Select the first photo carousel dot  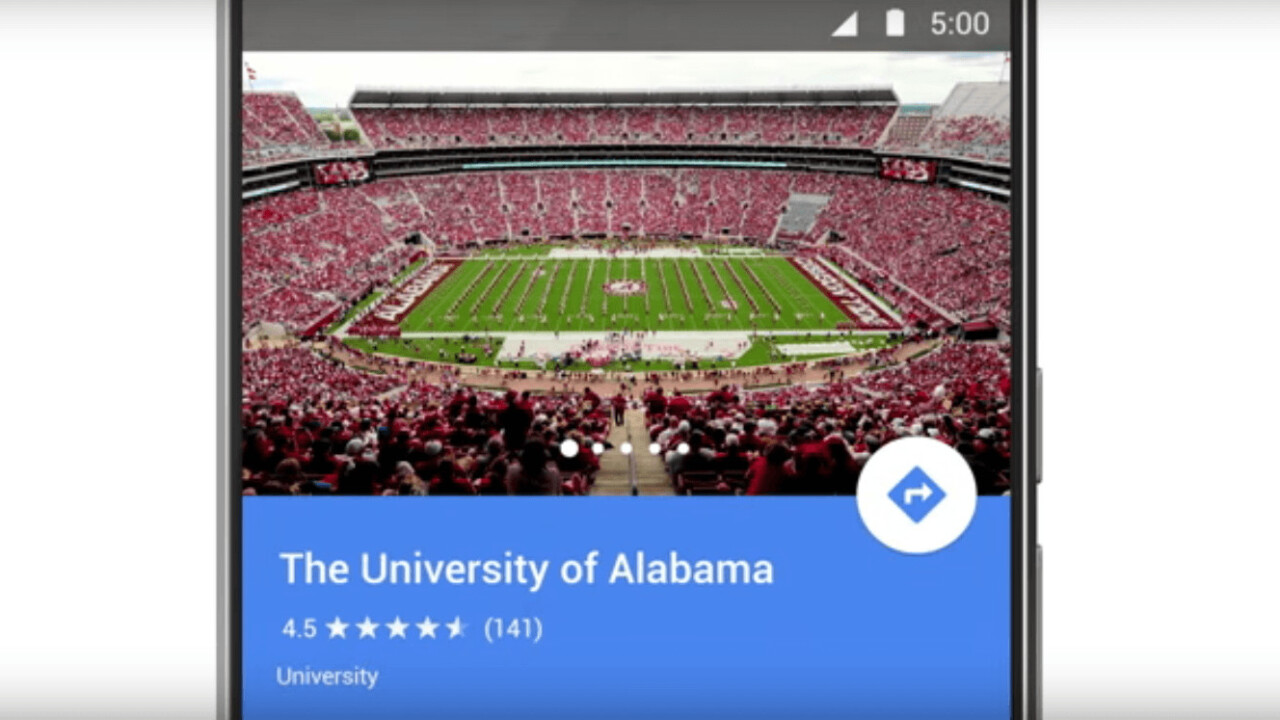(x=569, y=448)
